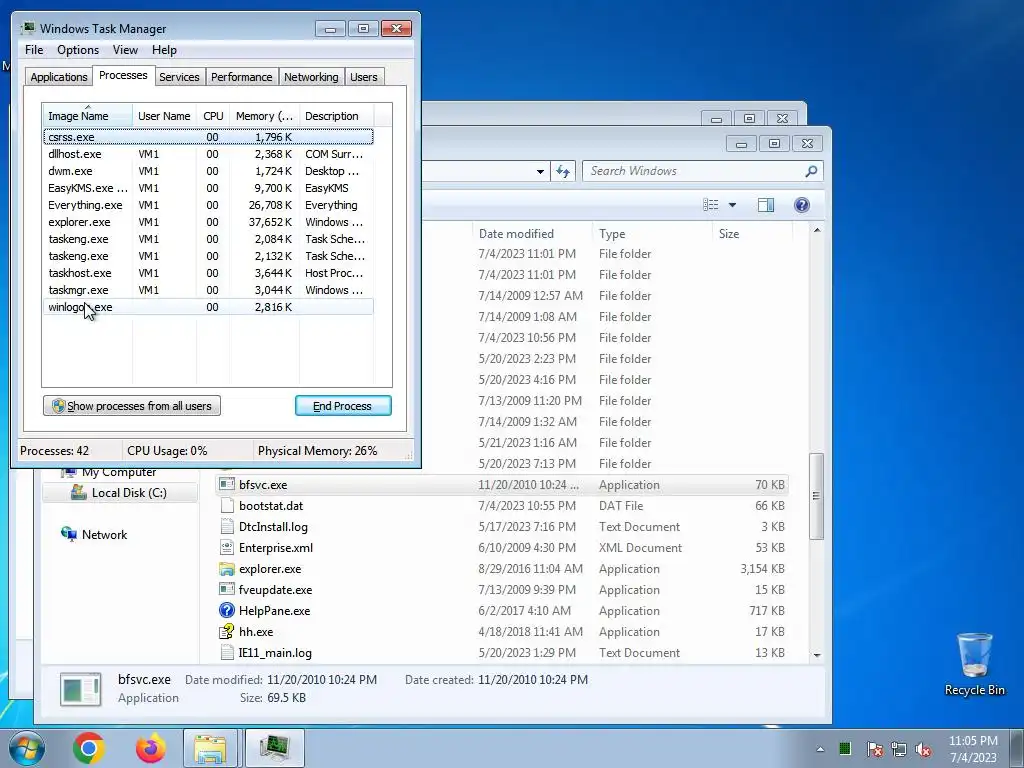Sort processes by User Name column
This screenshot has height=768, width=1024.
(x=165, y=116)
